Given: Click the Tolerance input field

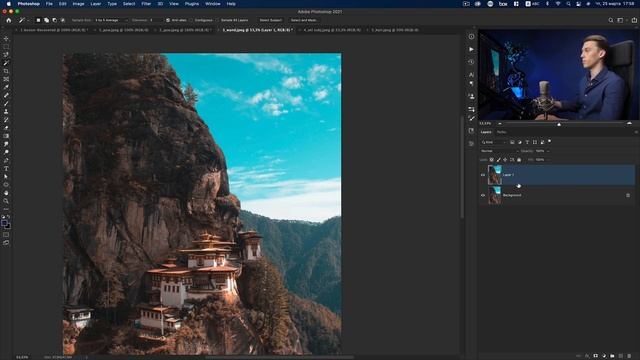Looking at the screenshot, I should click(x=156, y=20).
